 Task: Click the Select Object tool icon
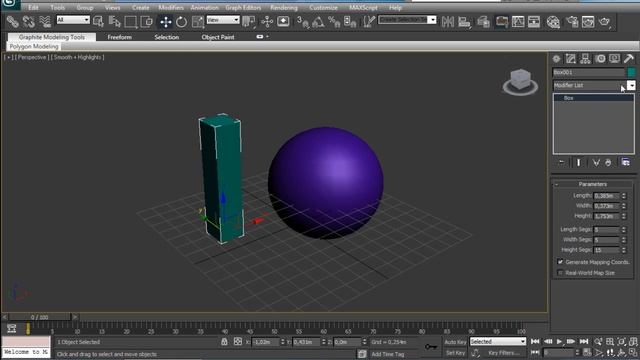pos(98,22)
